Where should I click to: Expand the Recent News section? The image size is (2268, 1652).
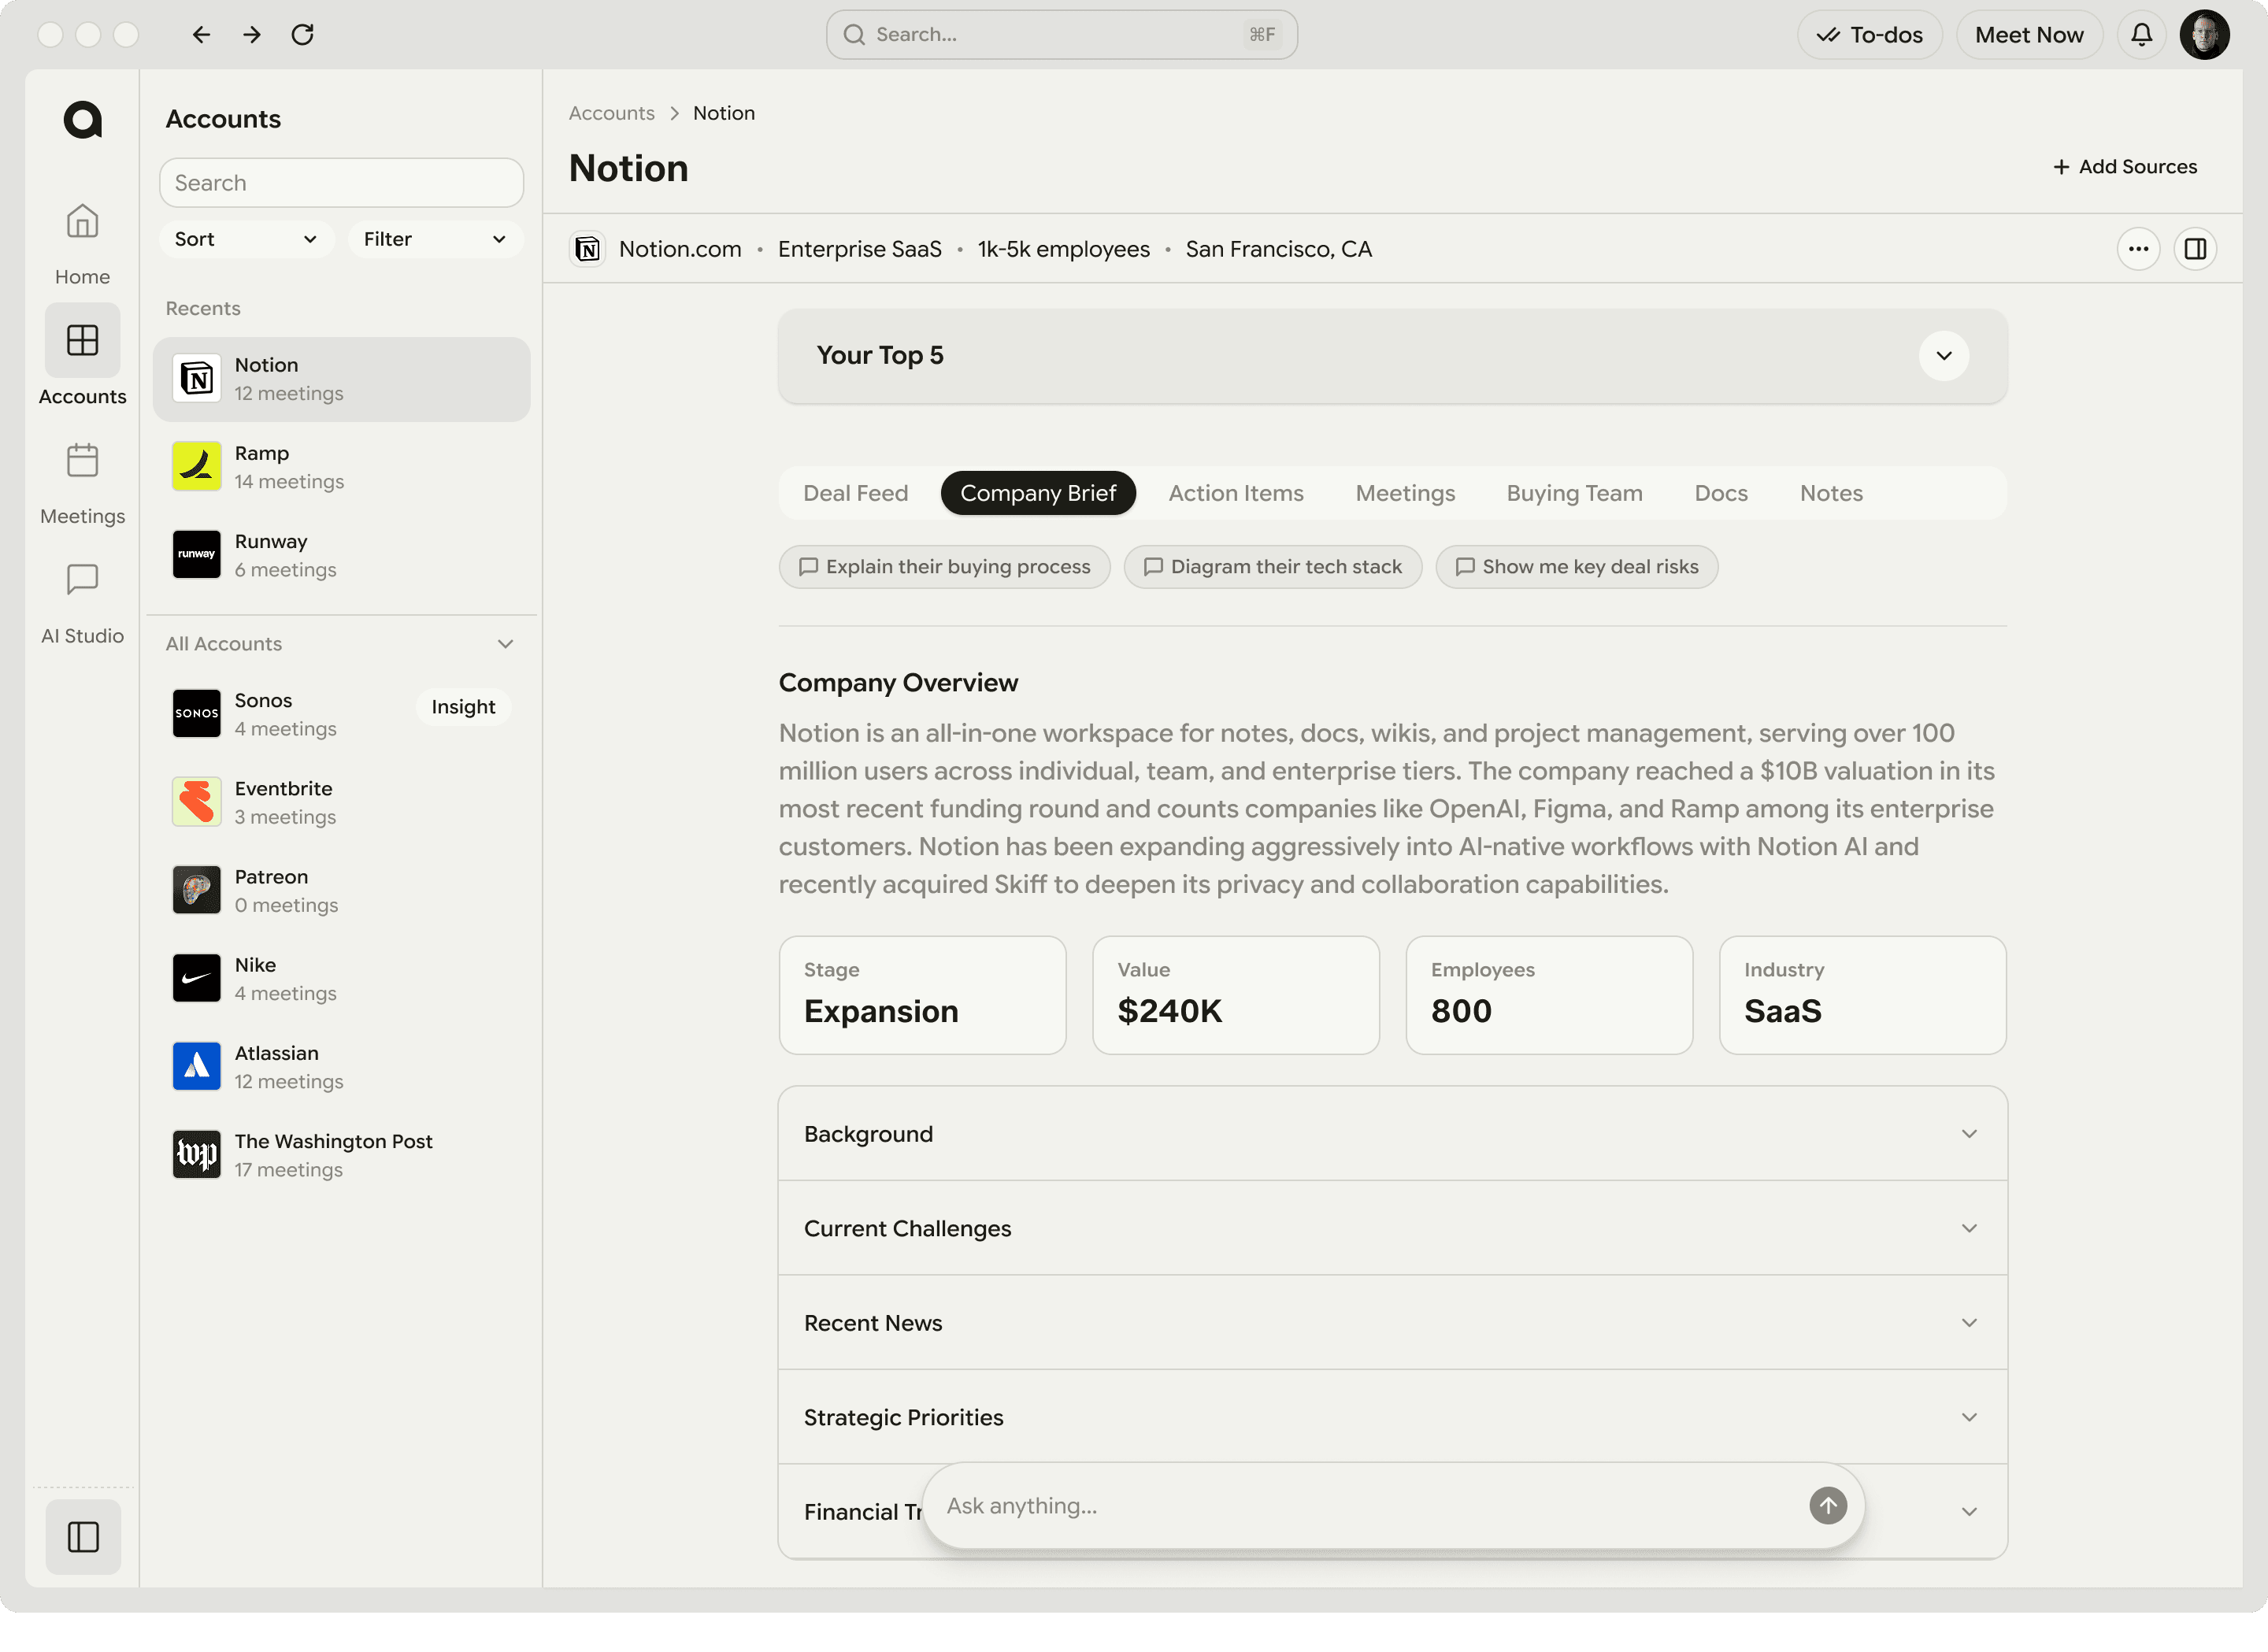1969,1322
